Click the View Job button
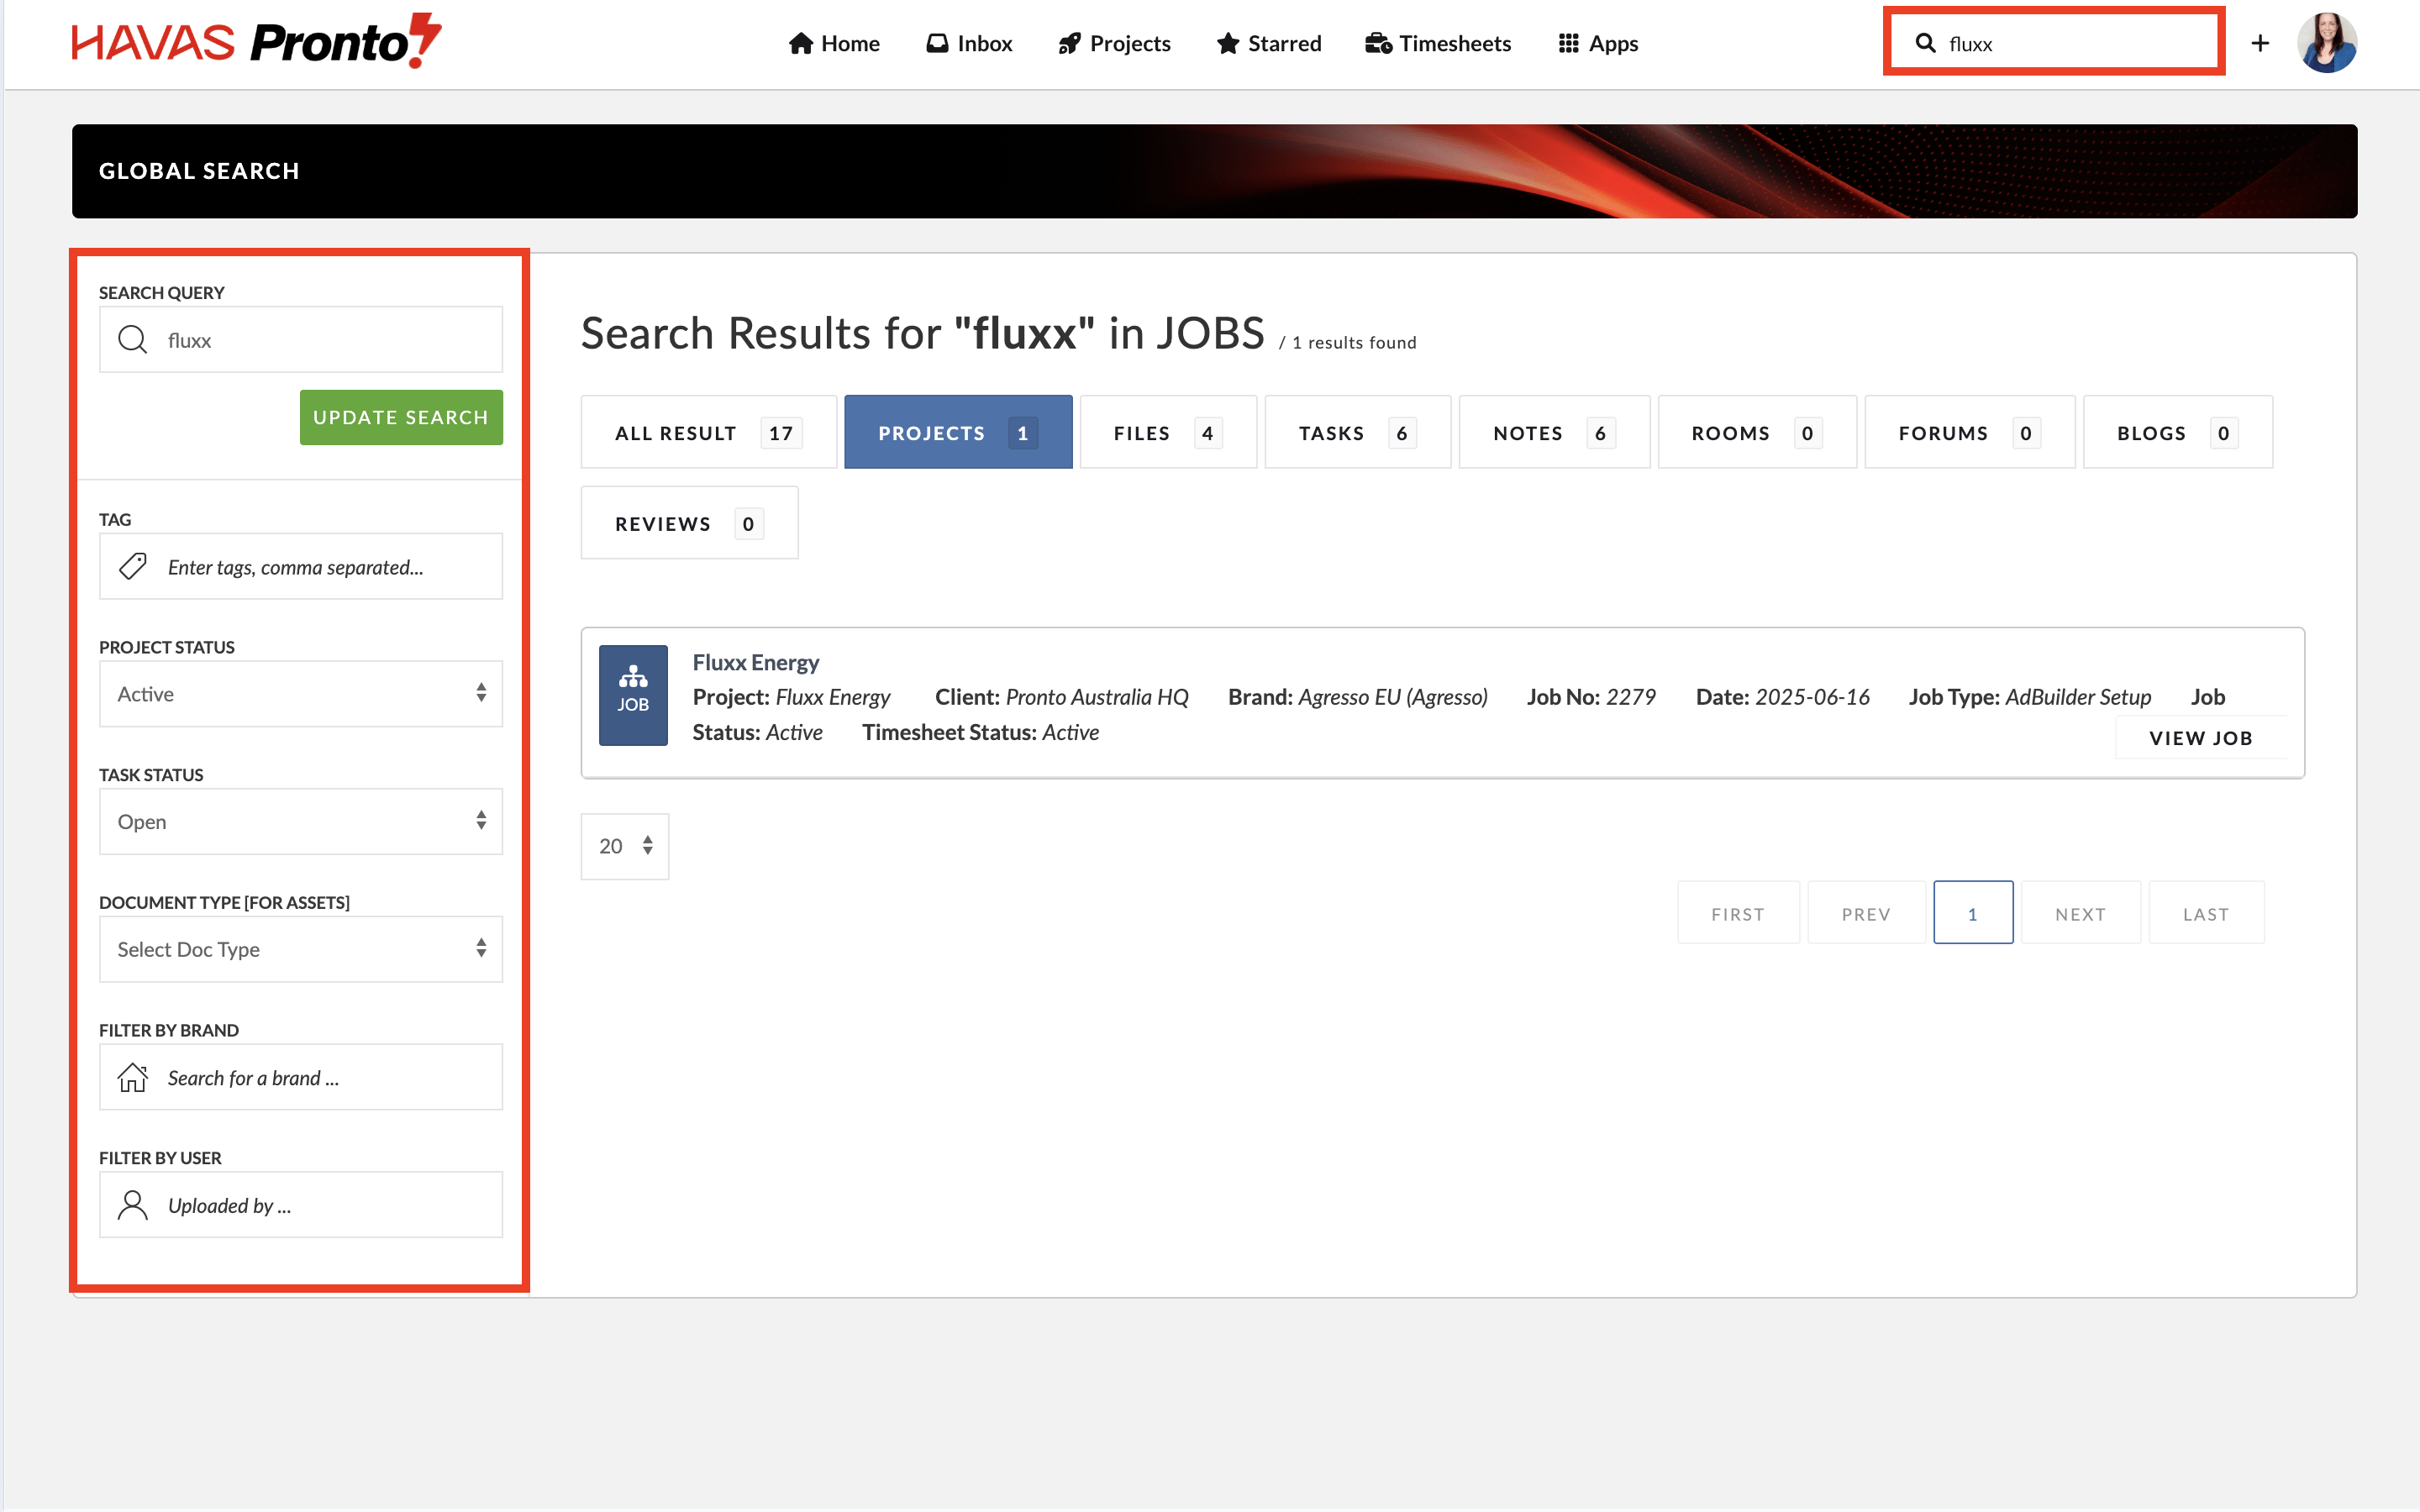This screenshot has width=2420, height=1512. click(x=2200, y=738)
